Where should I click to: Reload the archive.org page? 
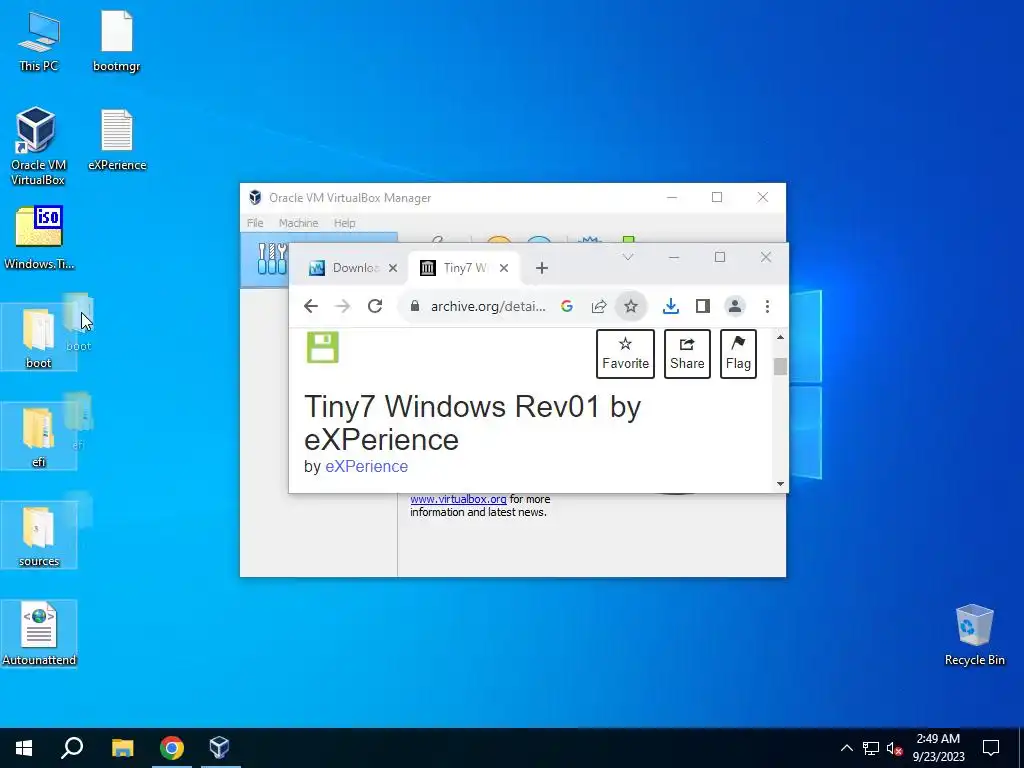coord(375,306)
